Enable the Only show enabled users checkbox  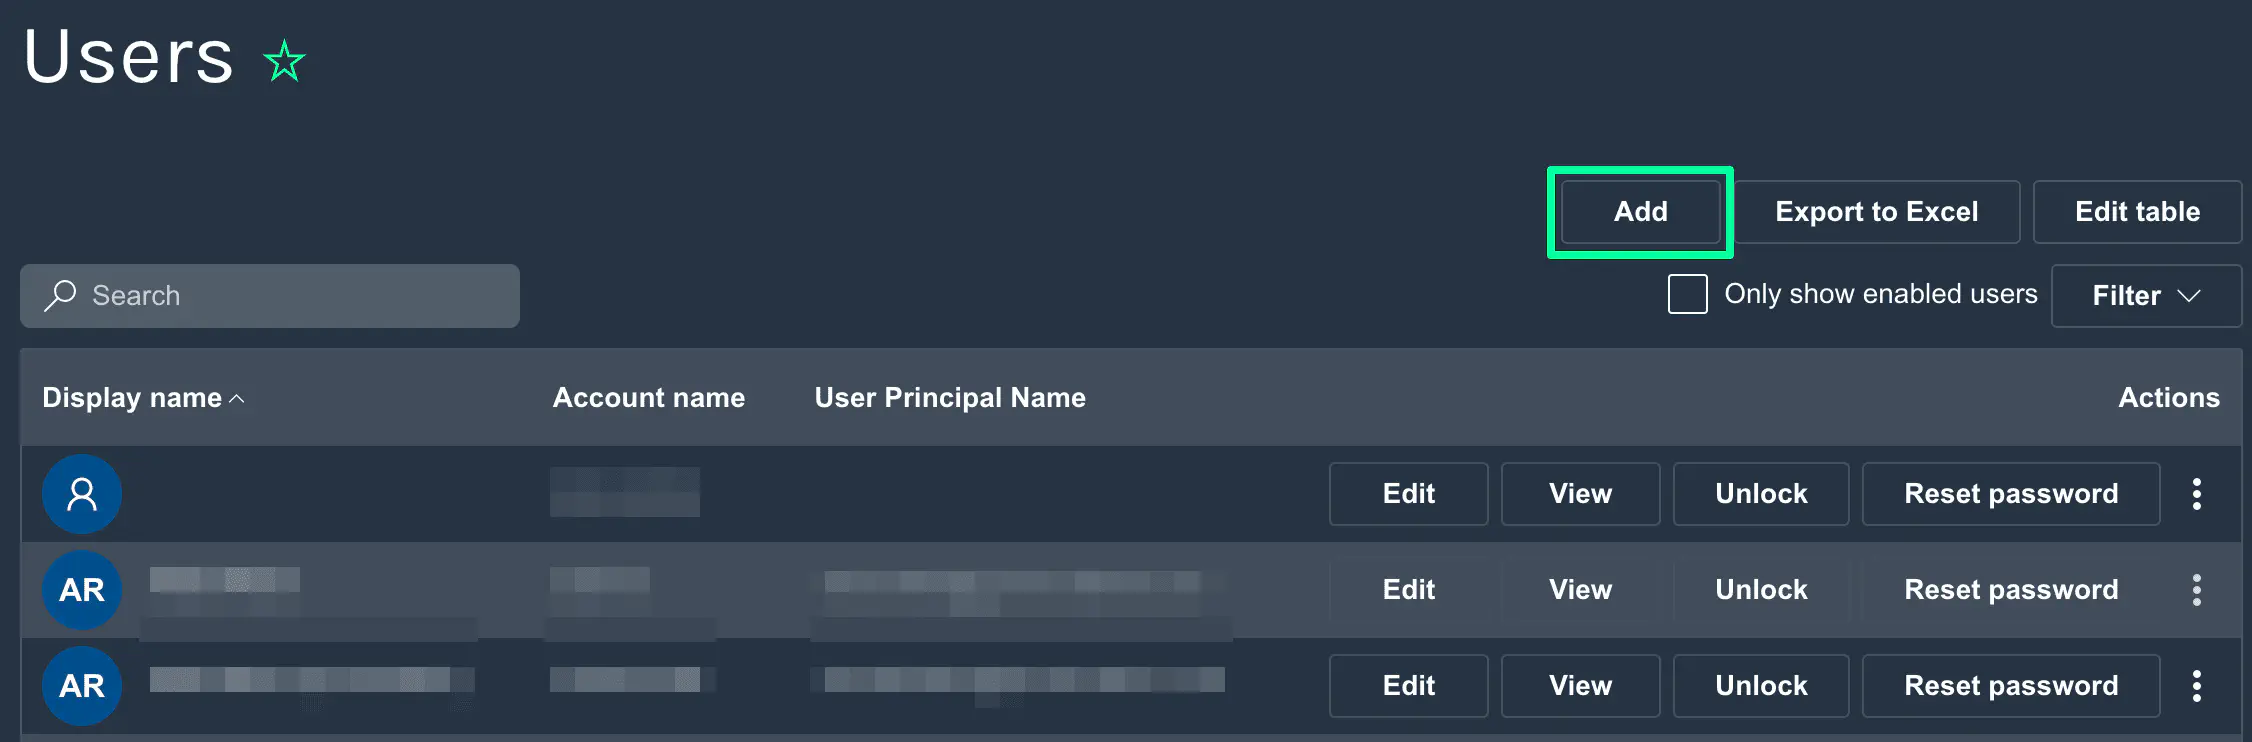coord(1687,294)
